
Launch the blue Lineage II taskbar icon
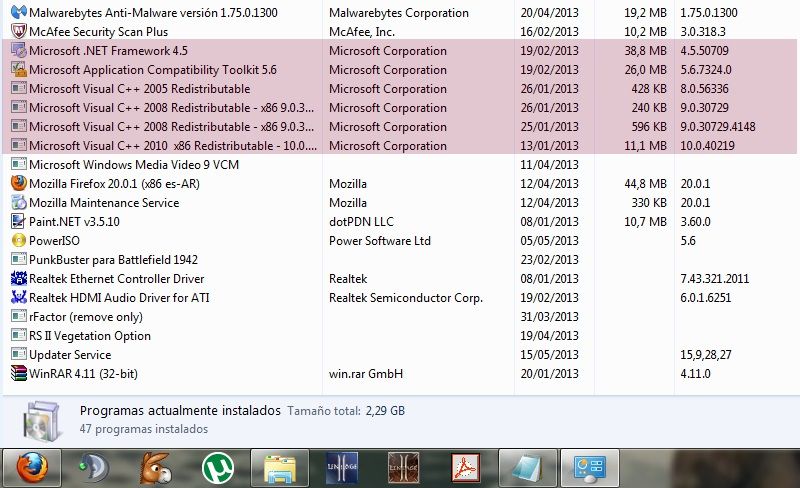click(342, 468)
